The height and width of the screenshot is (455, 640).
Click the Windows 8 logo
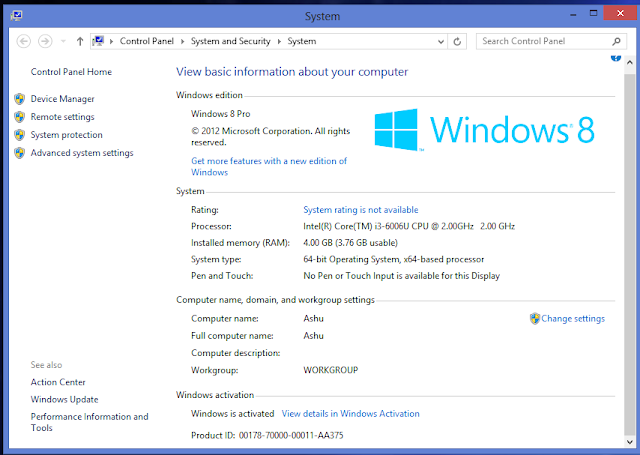pos(484,130)
